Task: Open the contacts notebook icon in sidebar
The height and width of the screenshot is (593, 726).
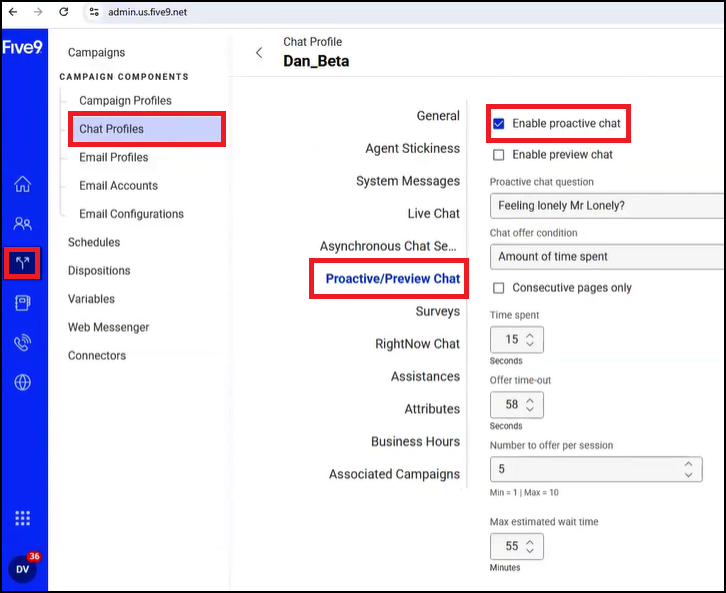Action: coord(22,303)
